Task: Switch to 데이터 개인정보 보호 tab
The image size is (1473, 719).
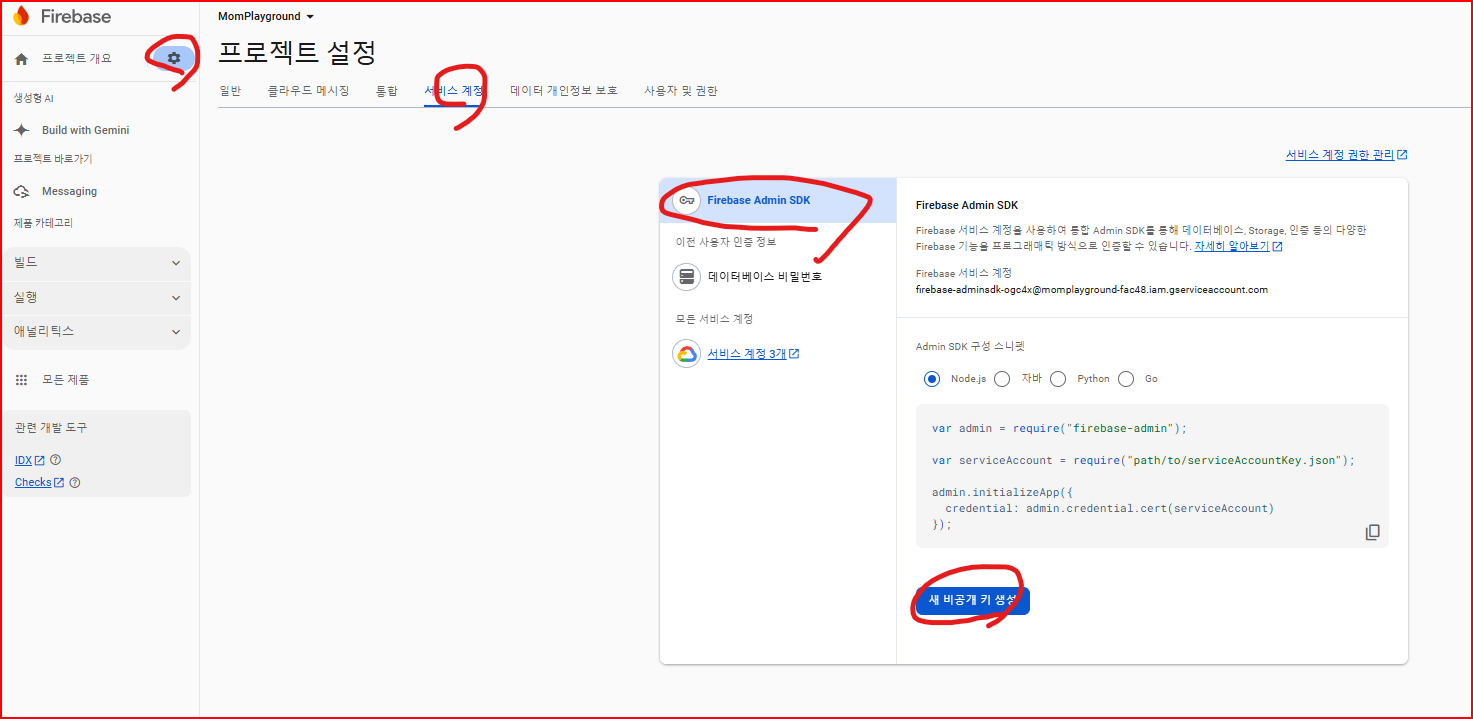Action: 564,91
